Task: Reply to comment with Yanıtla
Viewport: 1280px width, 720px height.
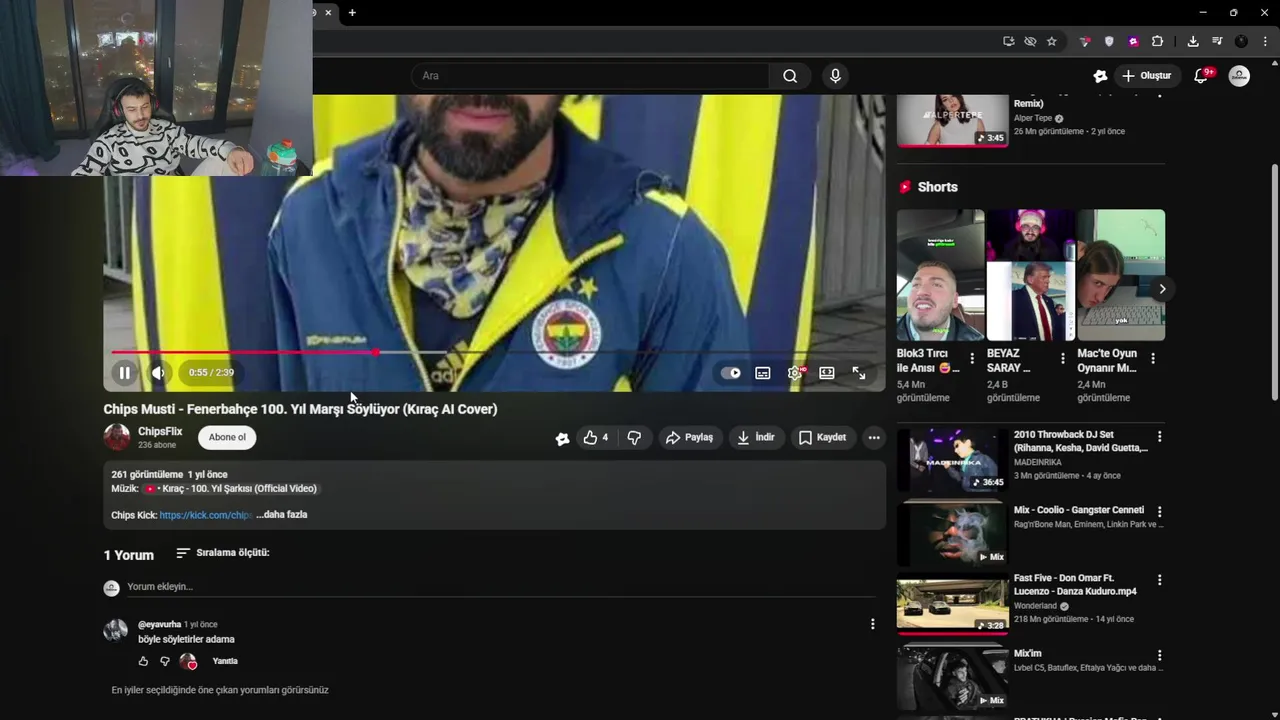Action: tap(225, 661)
